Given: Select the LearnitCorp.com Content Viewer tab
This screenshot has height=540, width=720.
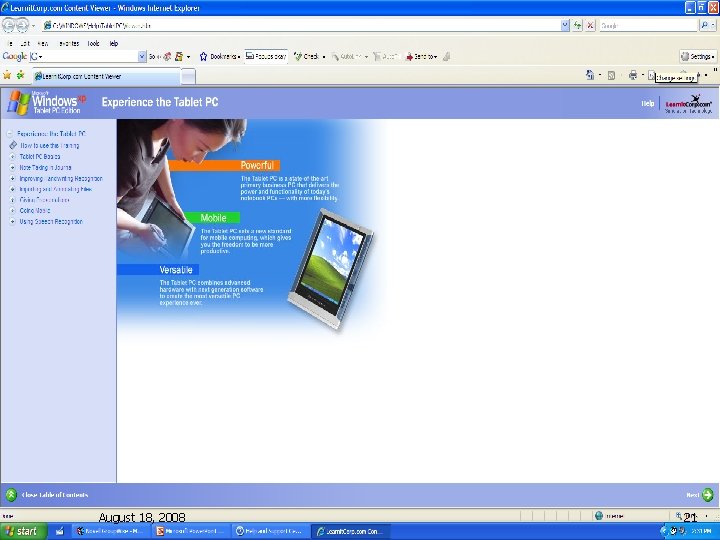Looking at the screenshot, I should tap(107, 76).
